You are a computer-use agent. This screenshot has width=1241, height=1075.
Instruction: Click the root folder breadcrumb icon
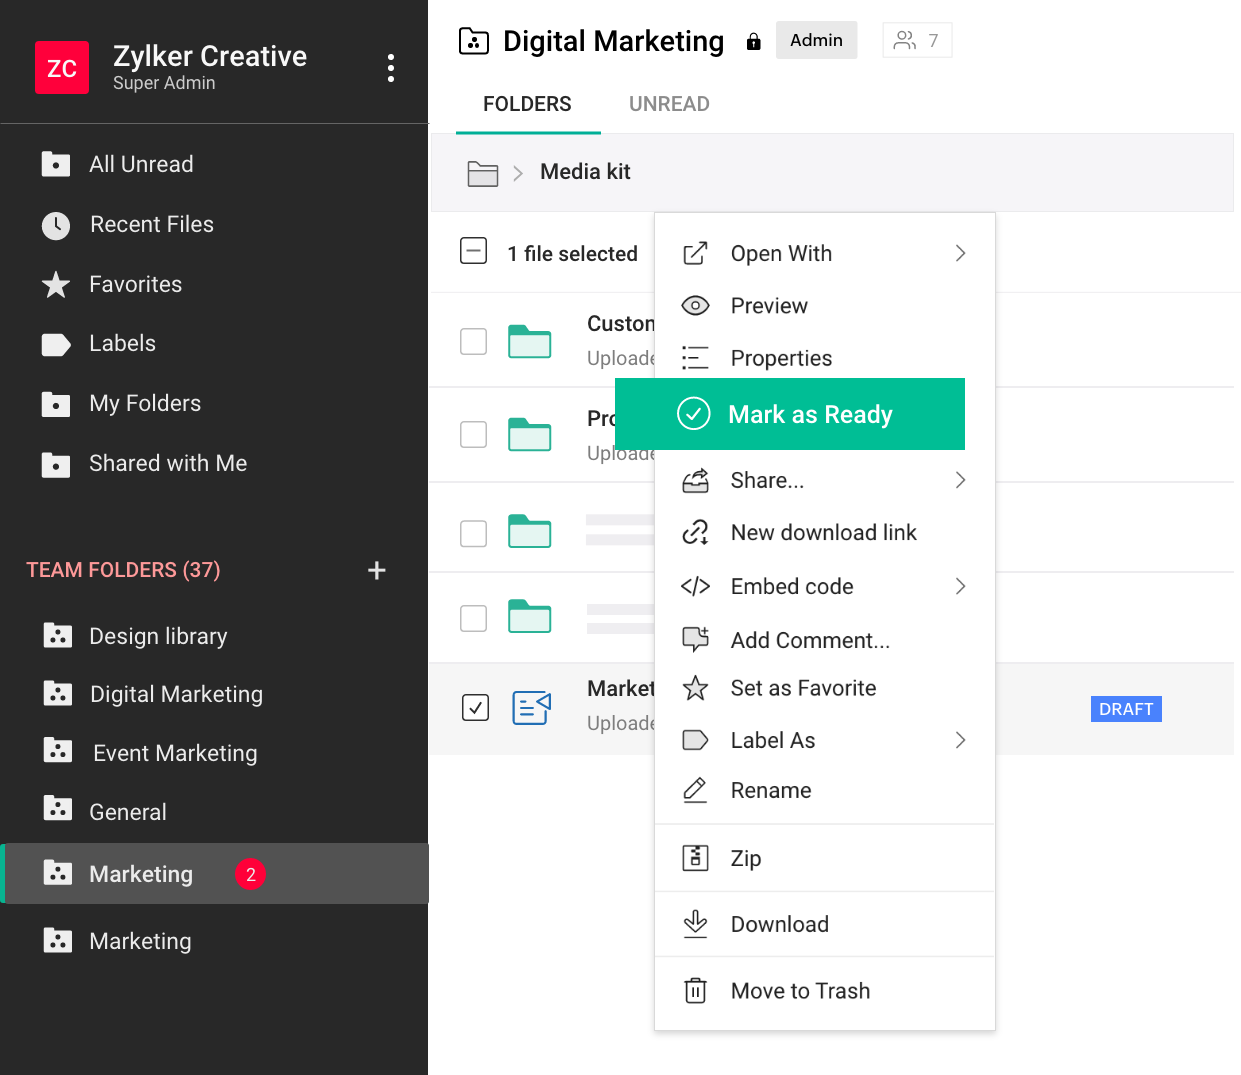pos(483,173)
